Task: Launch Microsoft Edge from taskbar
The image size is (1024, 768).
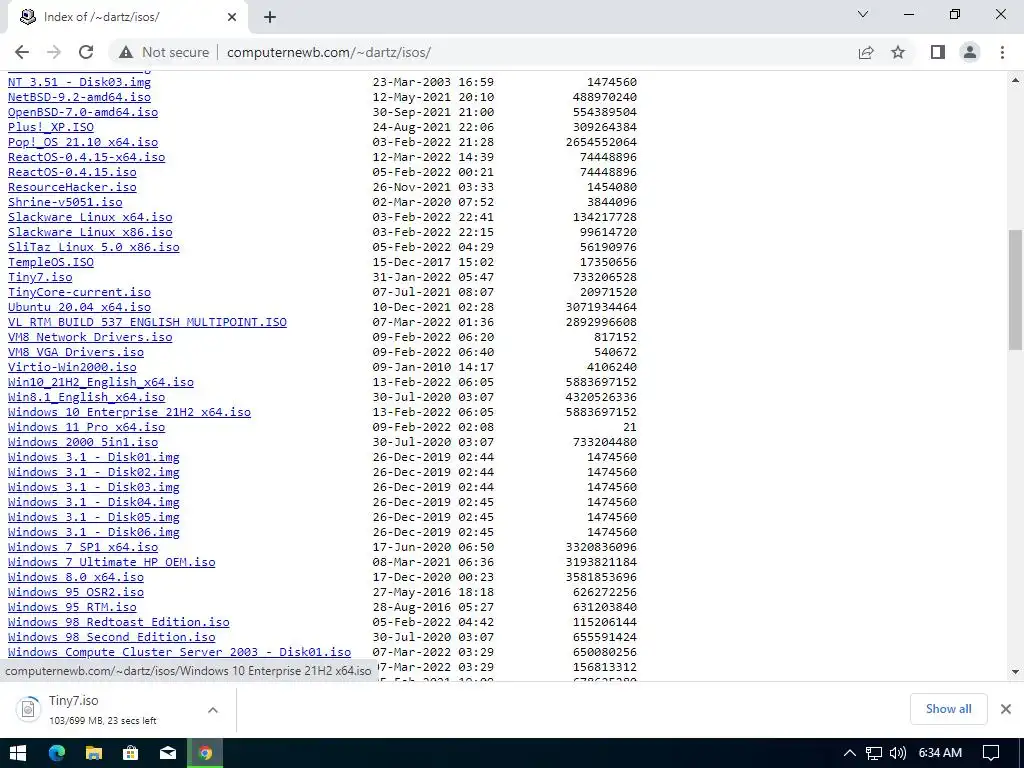Action: point(57,753)
